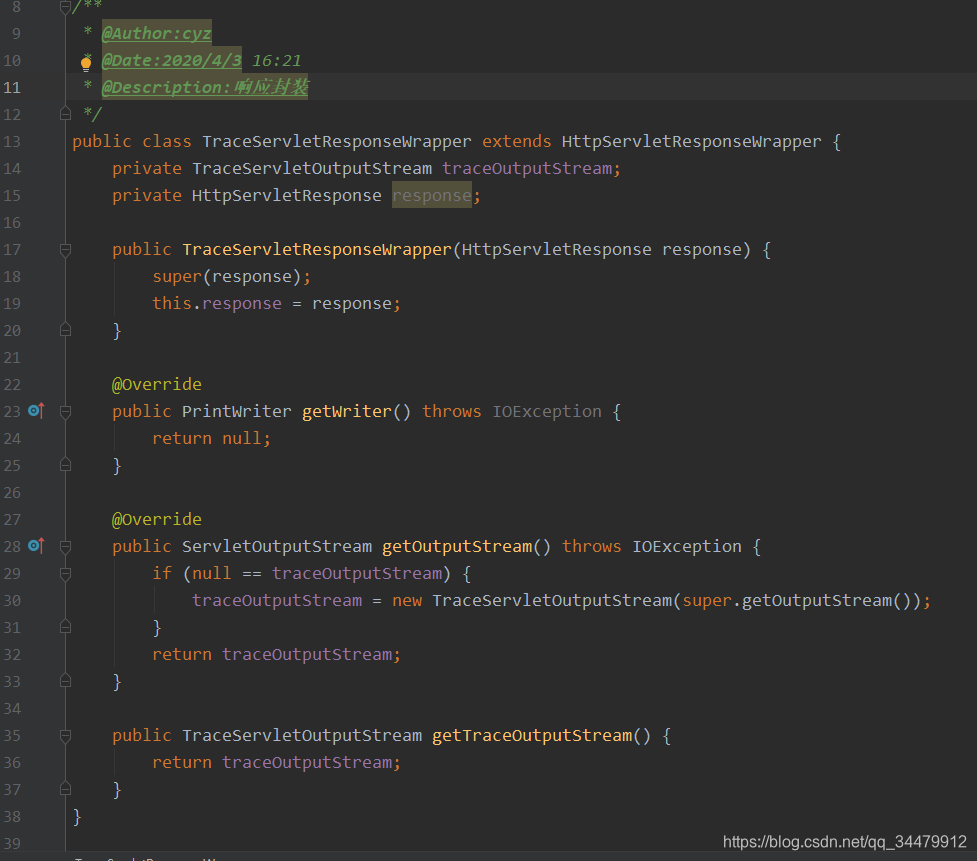Click getTraceOutputStream method name
977x861 pixels.
532,736
